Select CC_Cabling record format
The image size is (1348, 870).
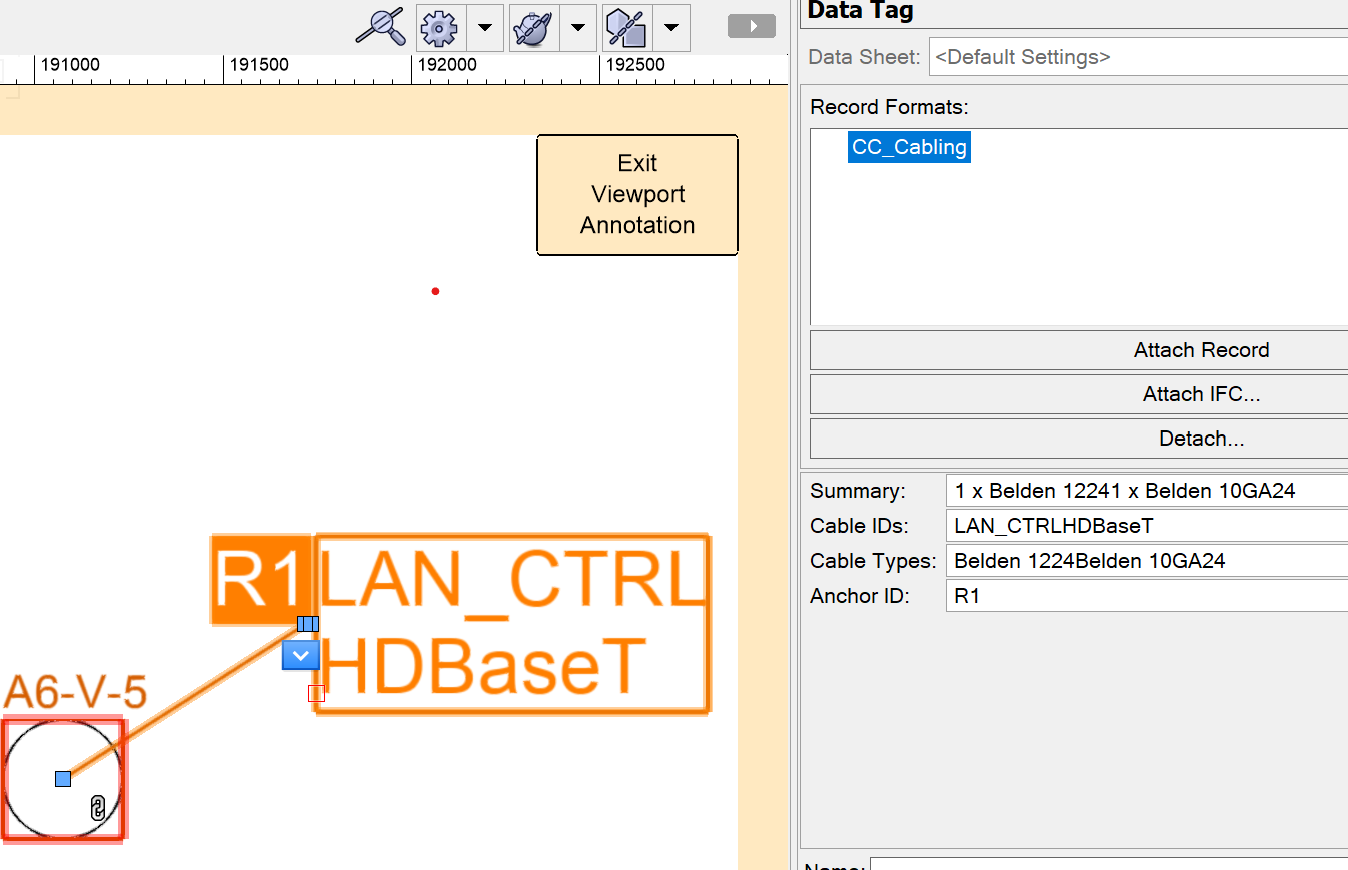pyautogui.click(x=909, y=147)
